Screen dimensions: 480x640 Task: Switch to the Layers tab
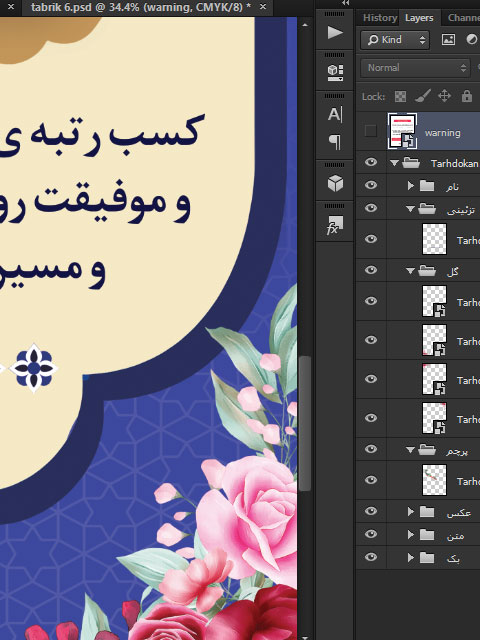(x=419, y=18)
